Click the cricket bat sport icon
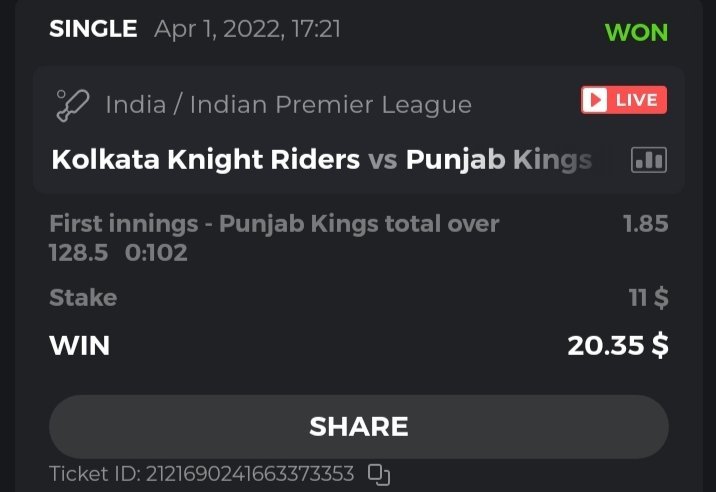Viewport: 716px width, 492px height. coord(73,103)
